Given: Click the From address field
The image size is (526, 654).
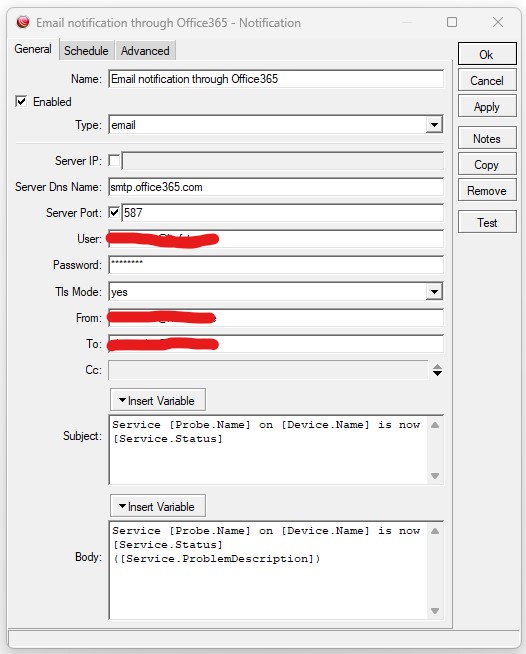Looking at the screenshot, I should point(276,318).
